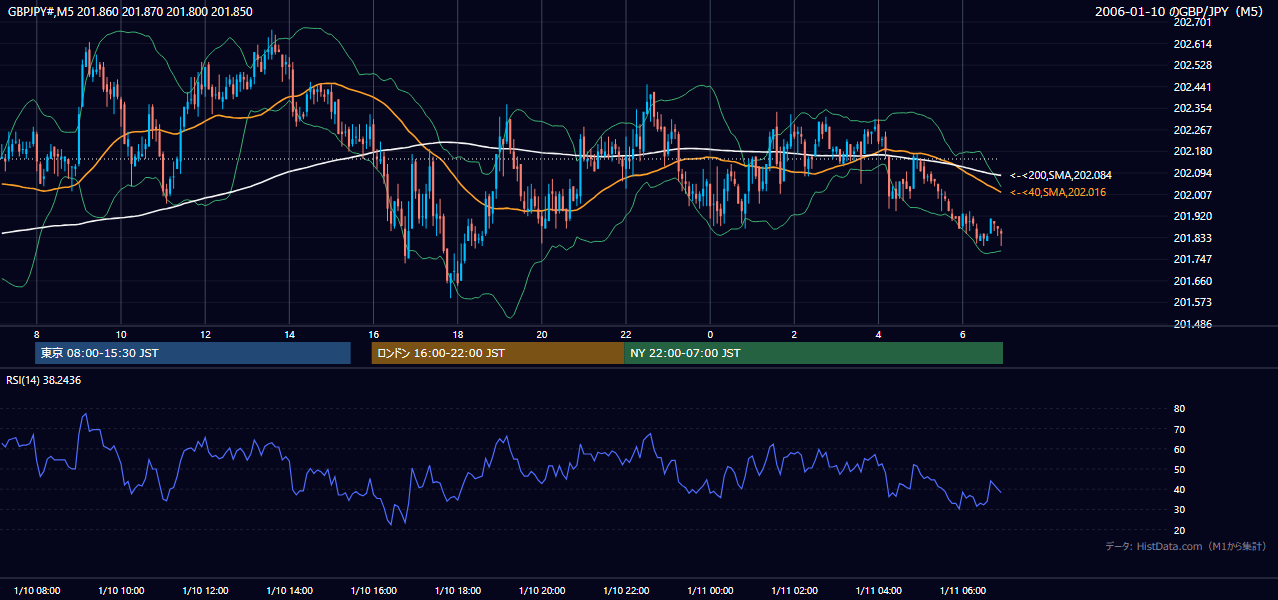Click the 202.354 price axis label
This screenshot has height=600, width=1278.
(1193, 108)
